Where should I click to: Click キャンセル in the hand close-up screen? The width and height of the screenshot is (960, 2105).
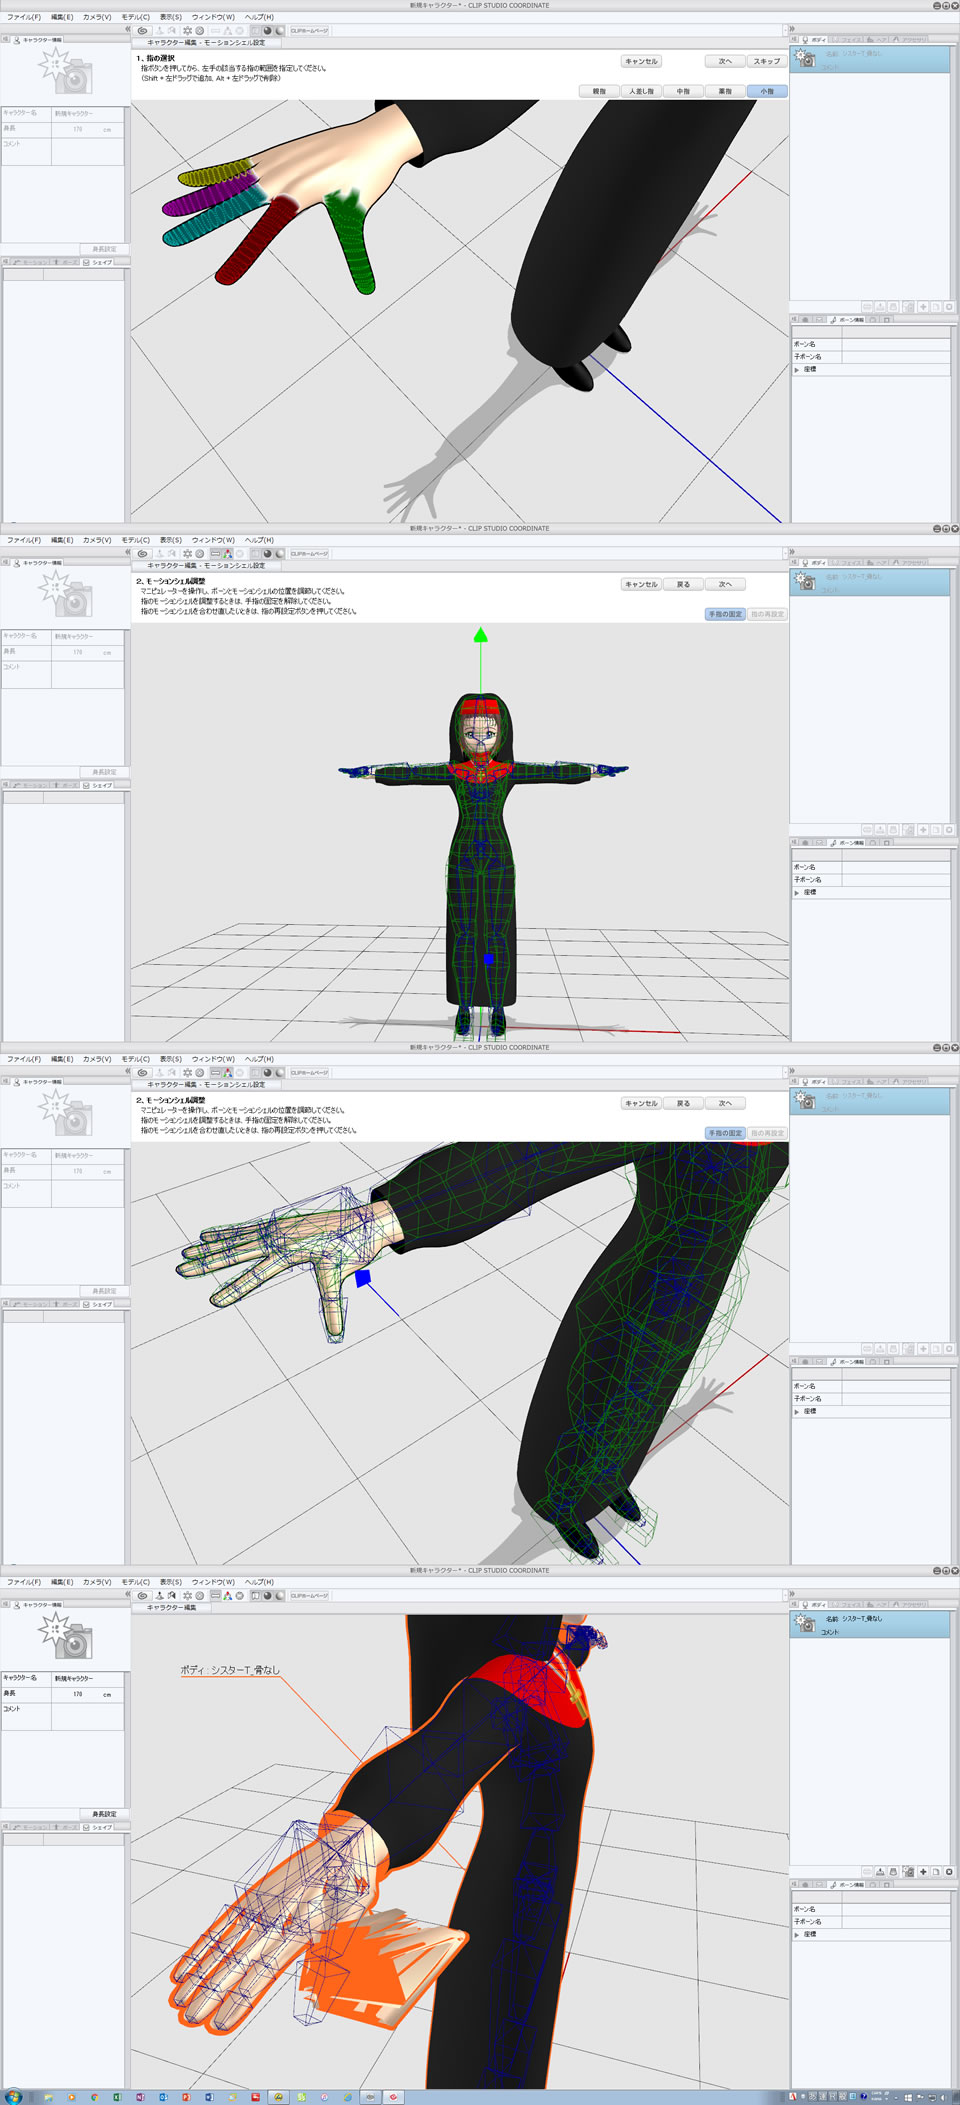641,1104
